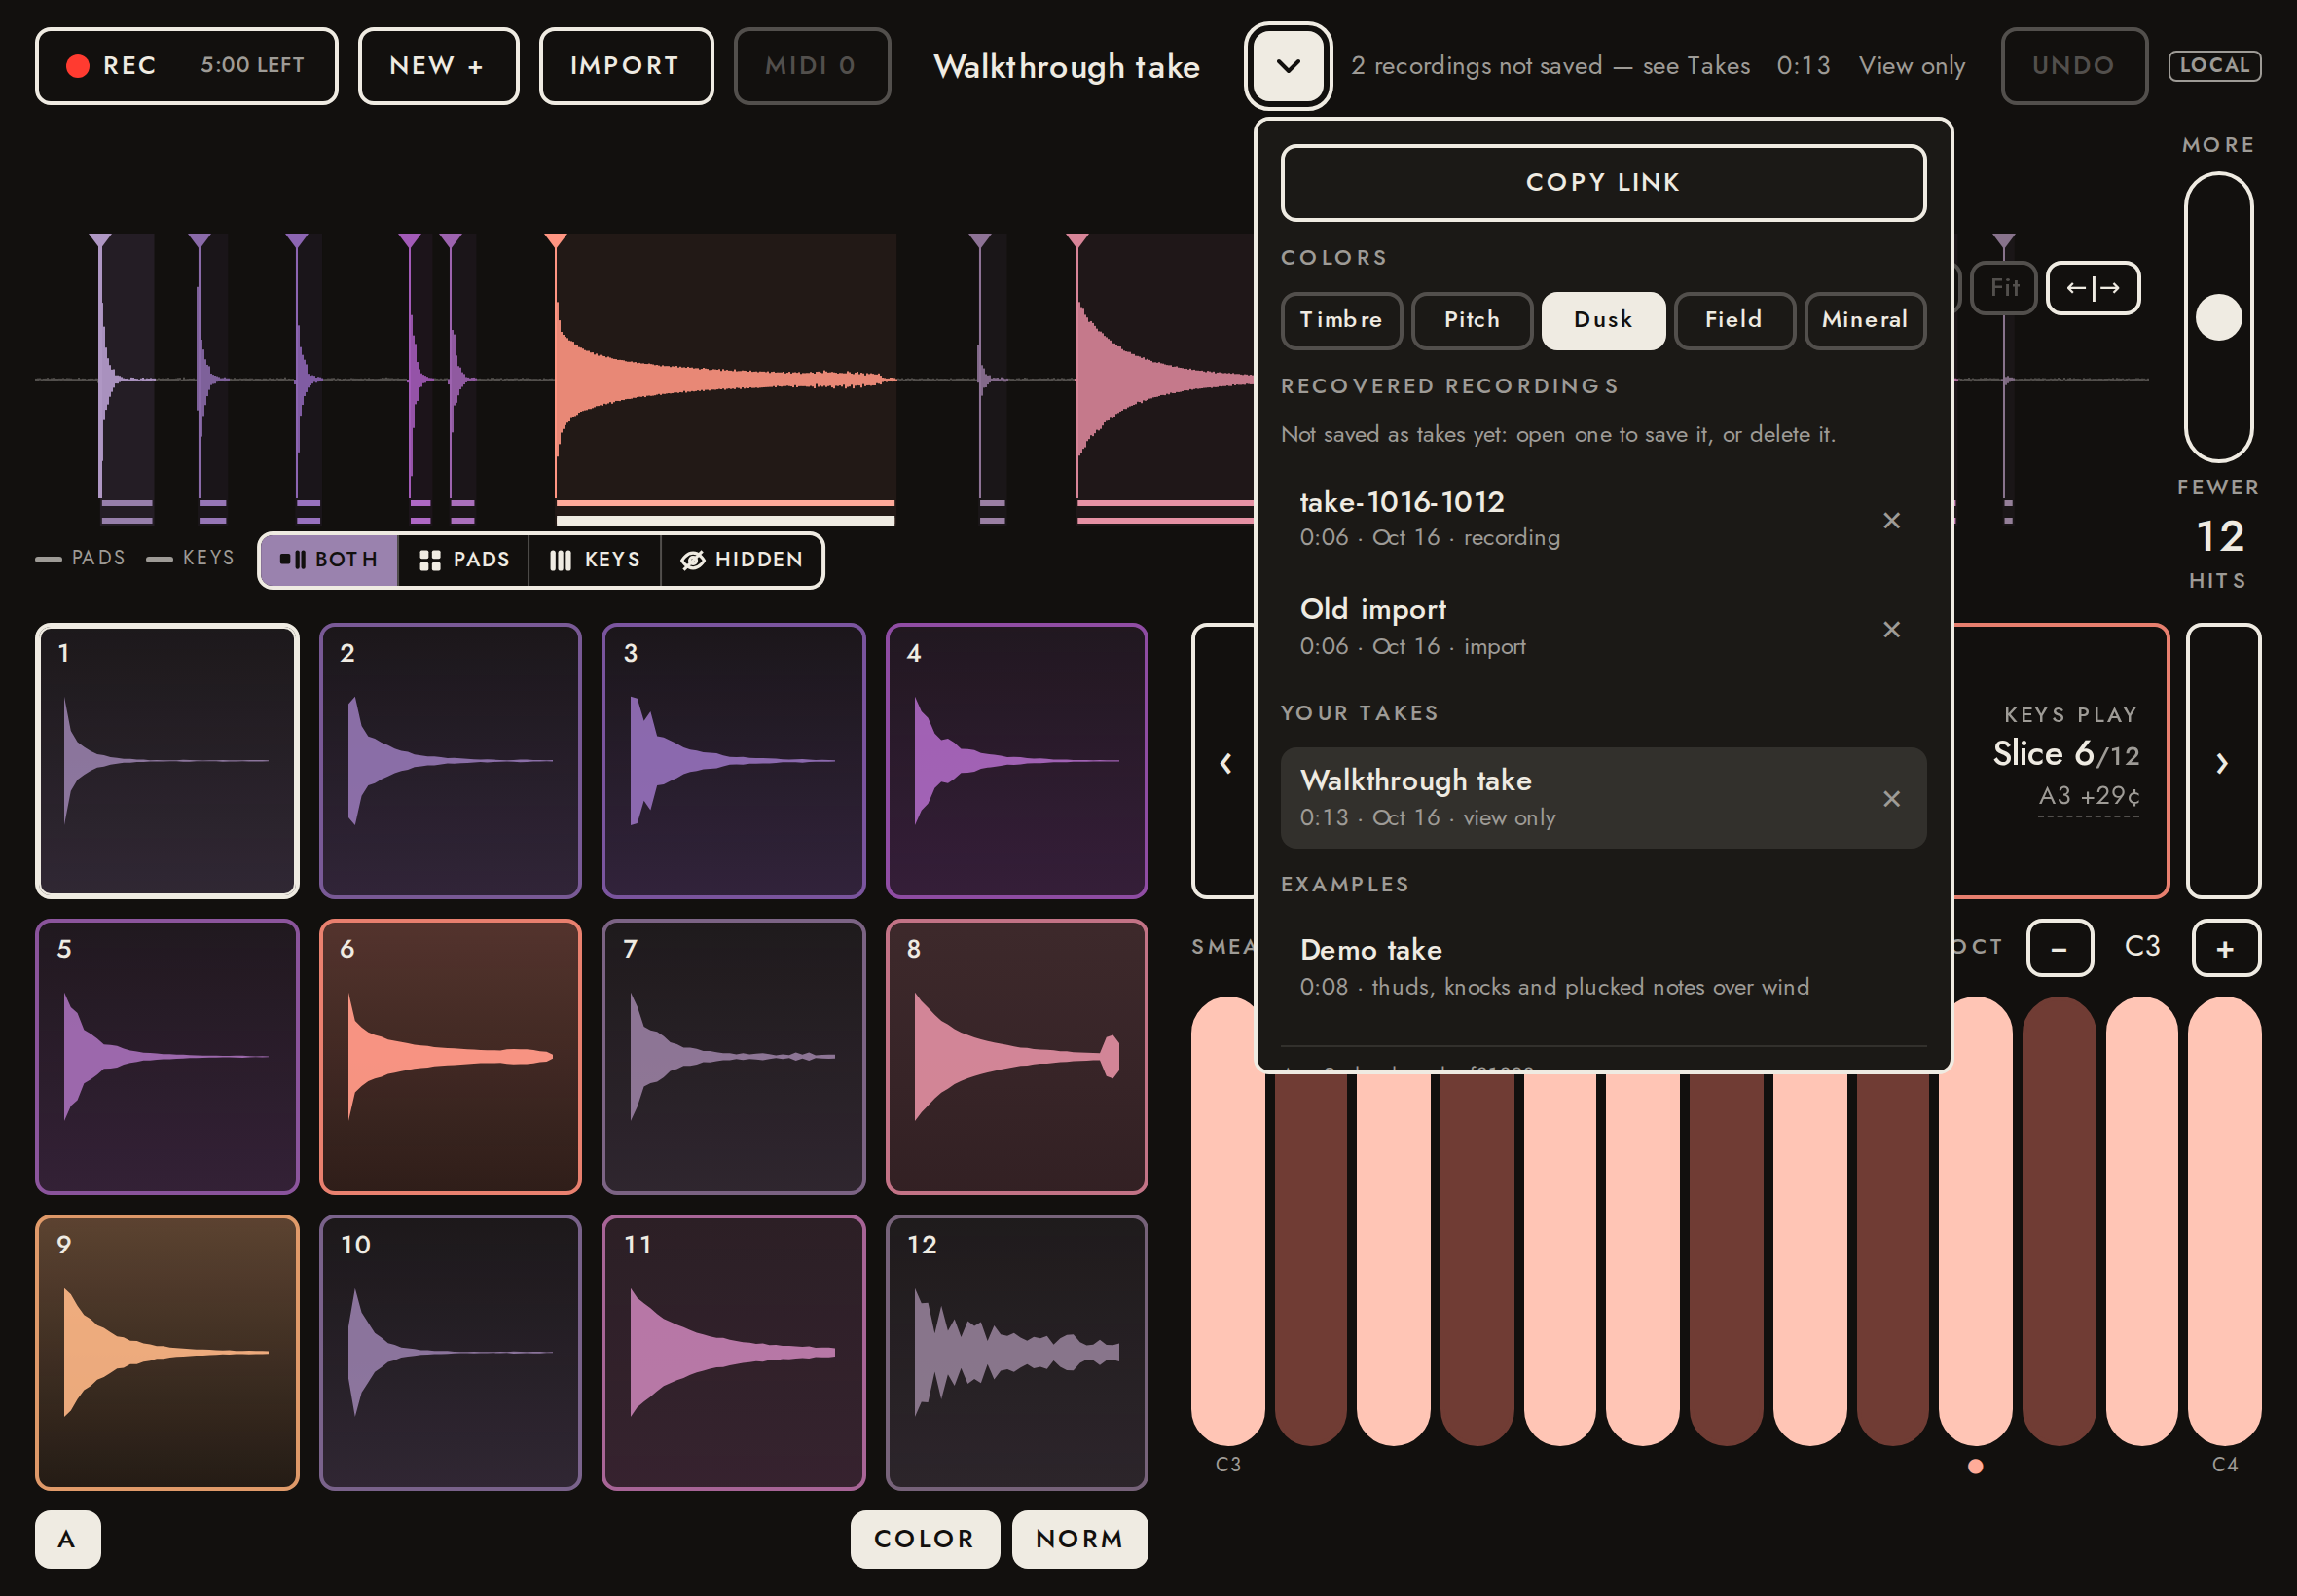This screenshot has width=2297, height=1596.
Task: Click the first purple slice marker
Action: click(100, 241)
